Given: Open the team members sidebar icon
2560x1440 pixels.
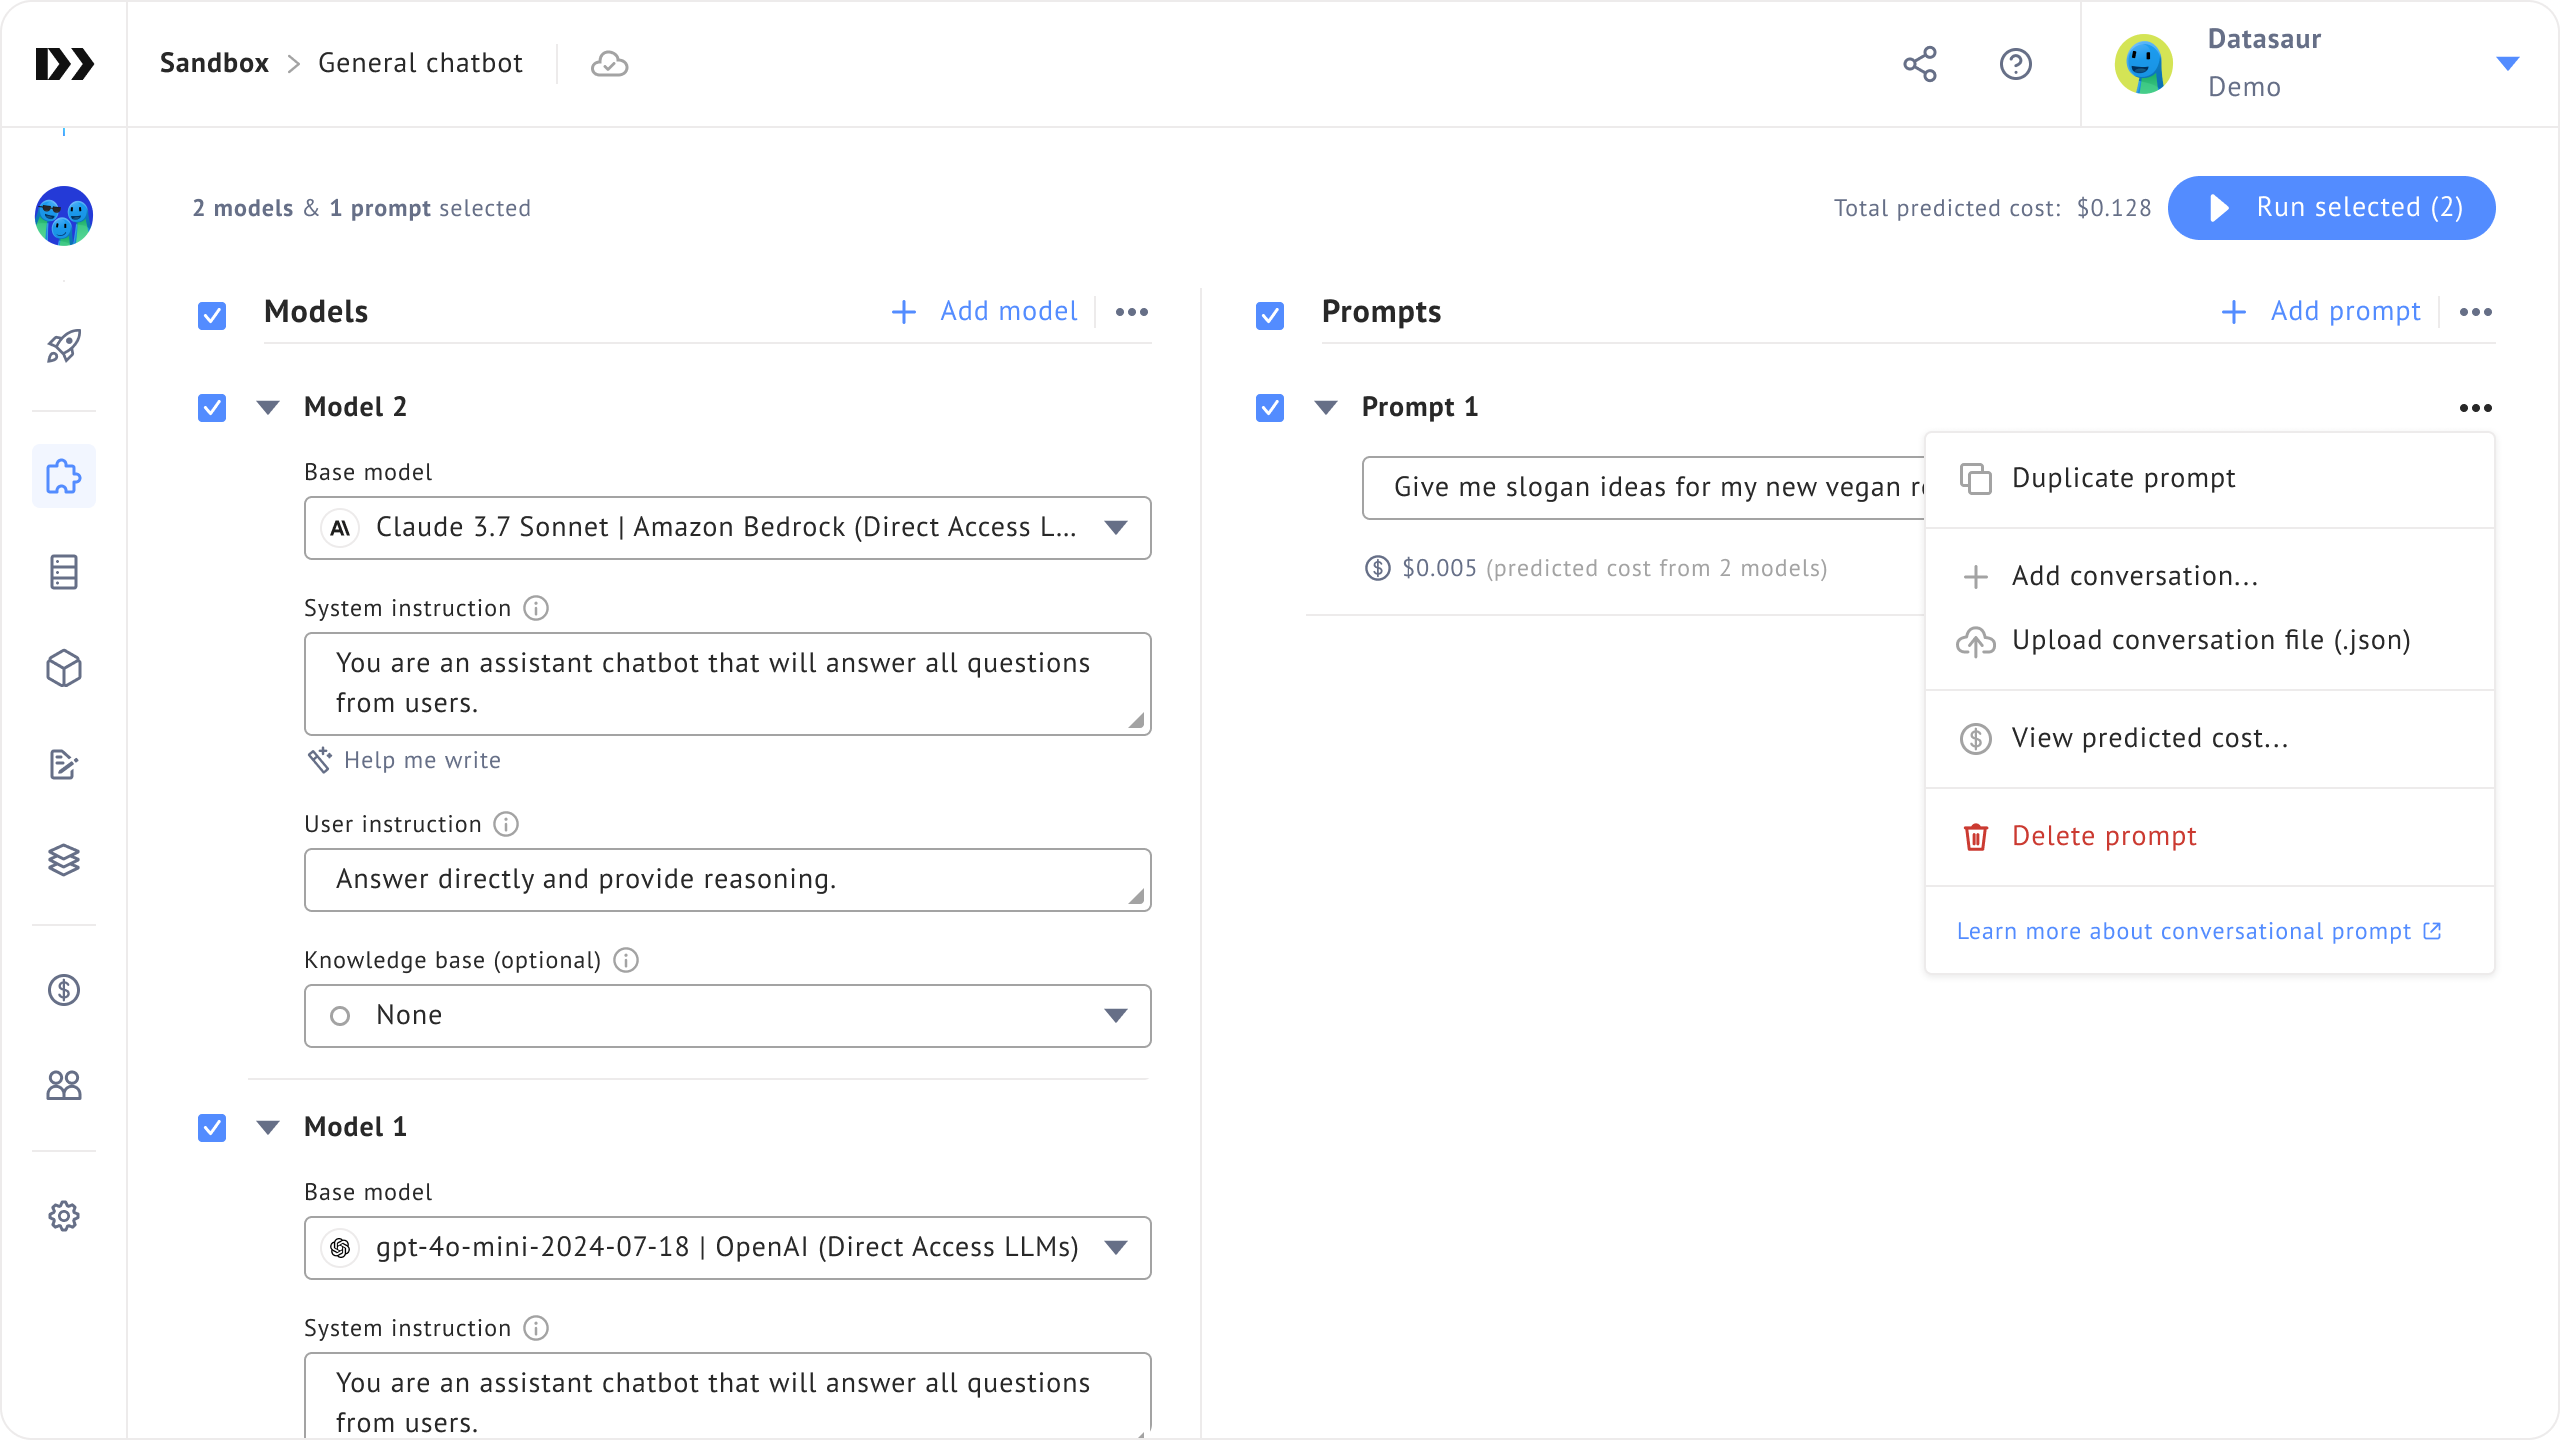Looking at the screenshot, I should (64, 1086).
